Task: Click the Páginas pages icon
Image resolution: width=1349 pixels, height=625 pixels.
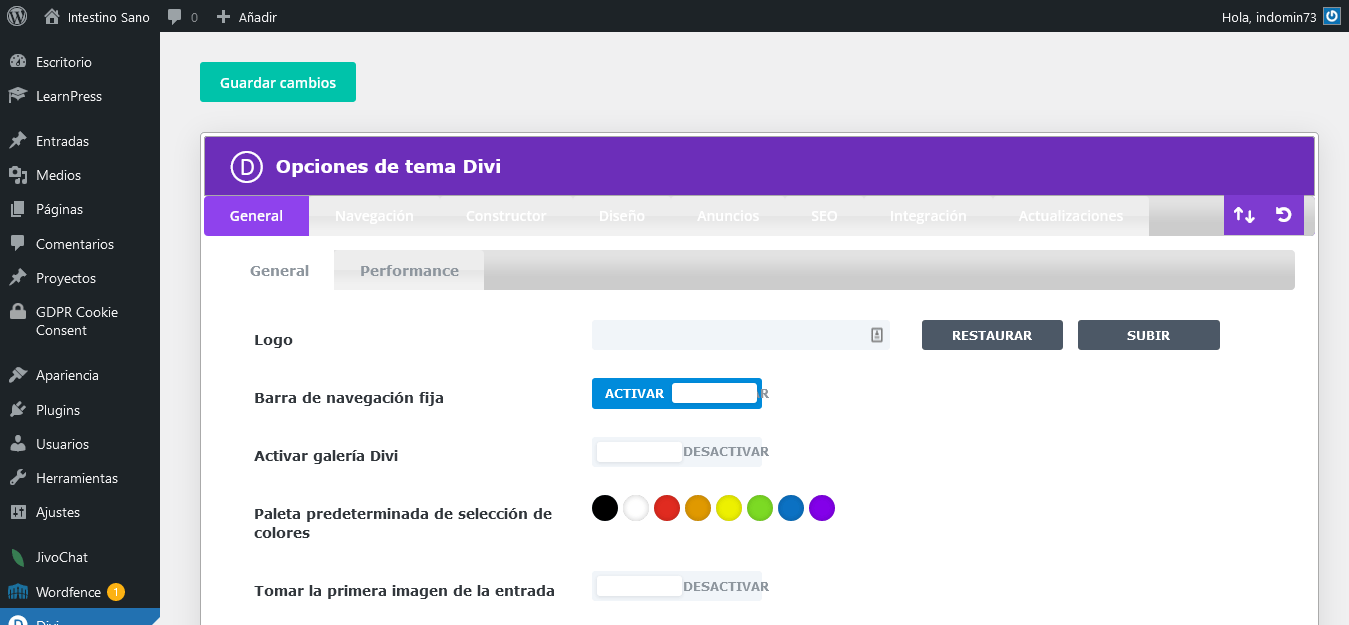Action: 18,209
